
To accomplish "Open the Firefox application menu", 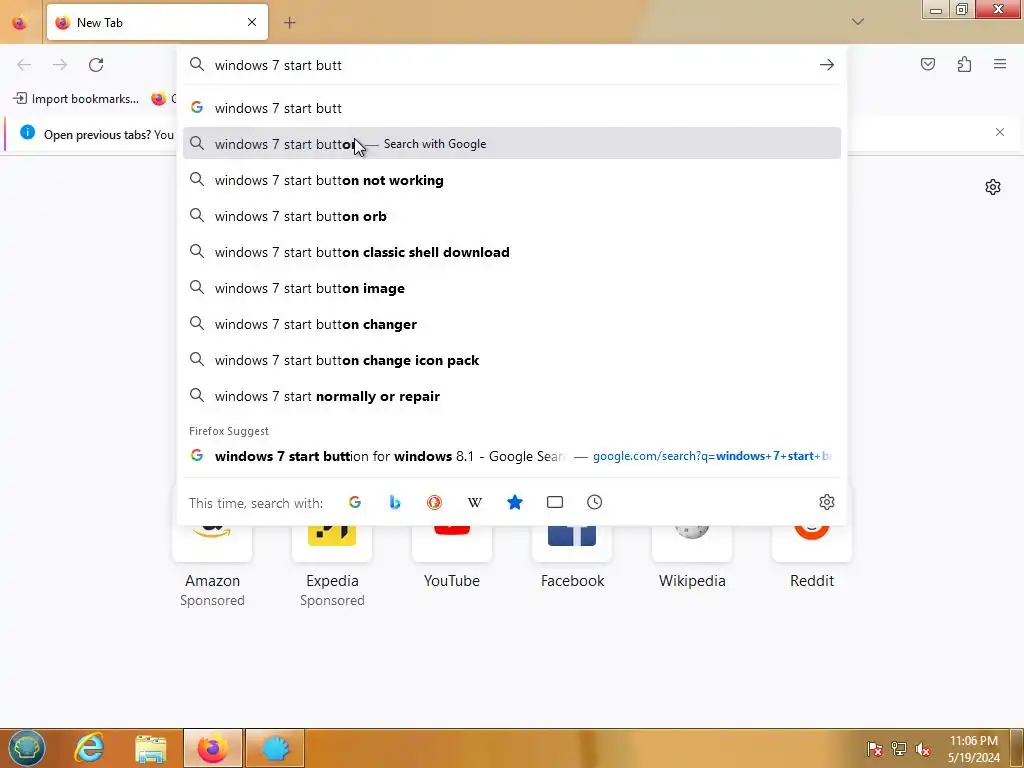I will [1000, 64].
